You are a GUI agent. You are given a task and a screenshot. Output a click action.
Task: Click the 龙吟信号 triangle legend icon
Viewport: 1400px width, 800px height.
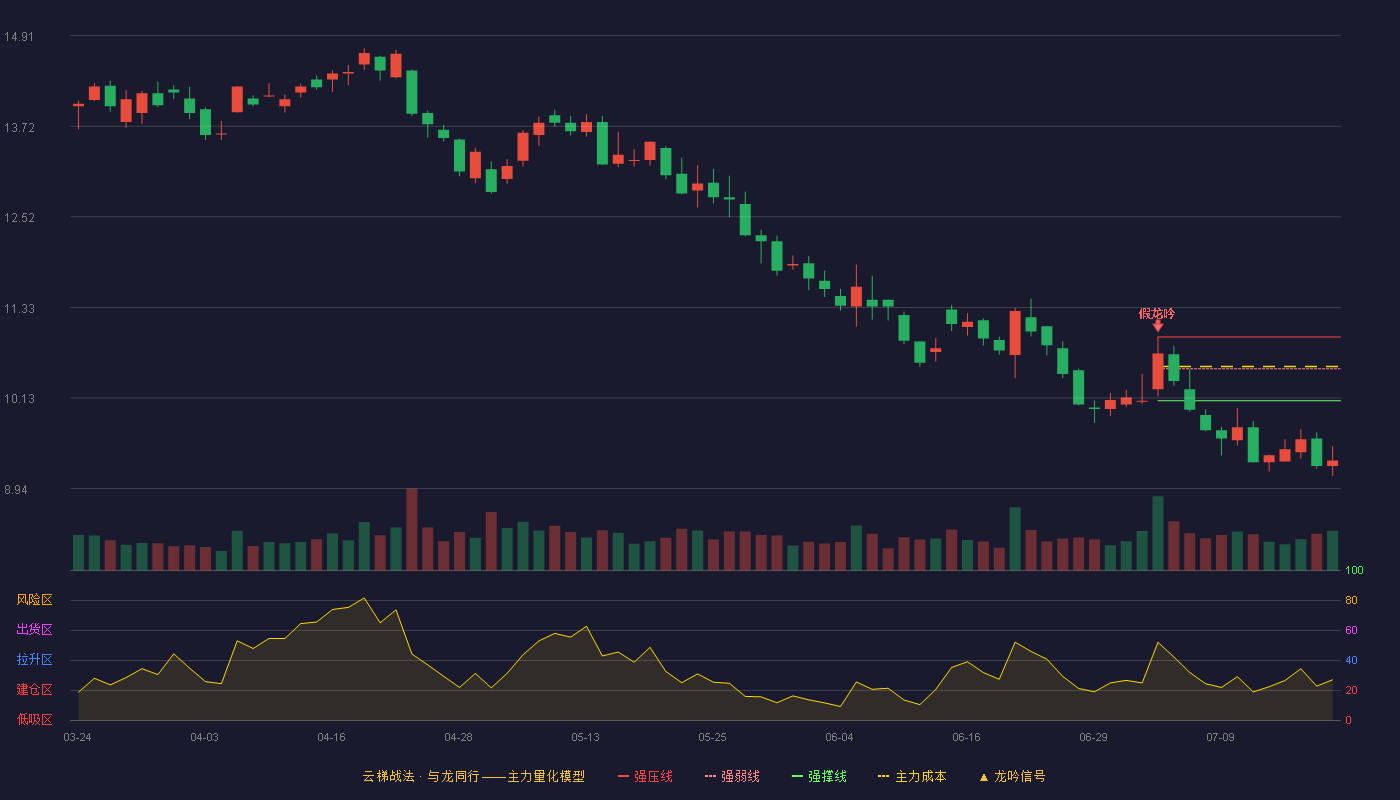pos(983,777)
